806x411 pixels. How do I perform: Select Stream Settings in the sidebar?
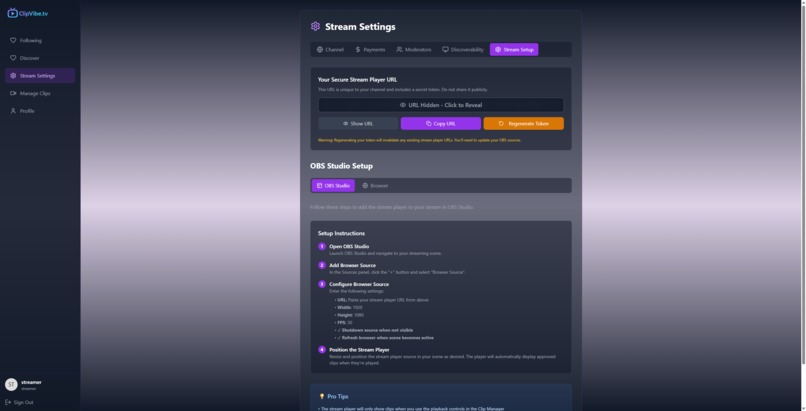(x=40, y=76)
